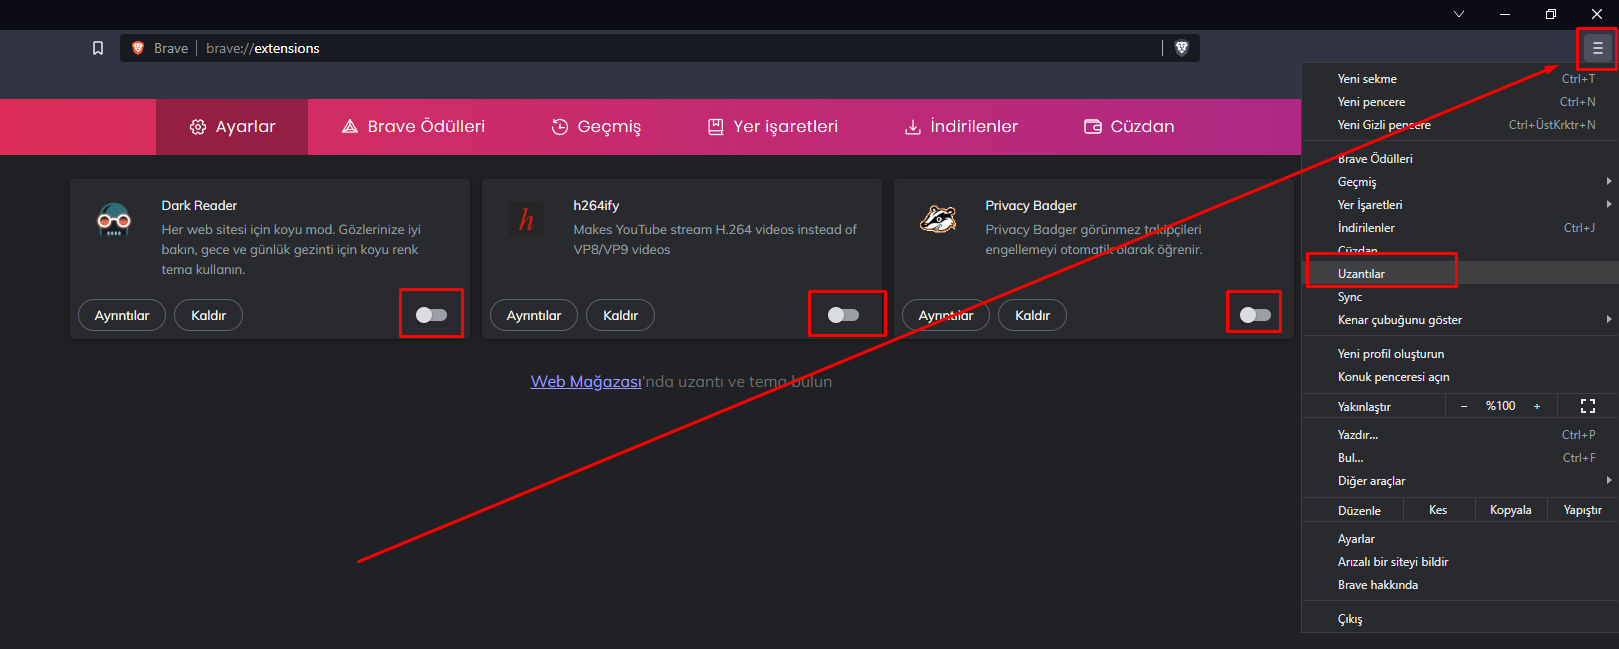Click the fullscreen icon in the zoom row
The image size is (1619, 649).
[x=1587, y=406]
